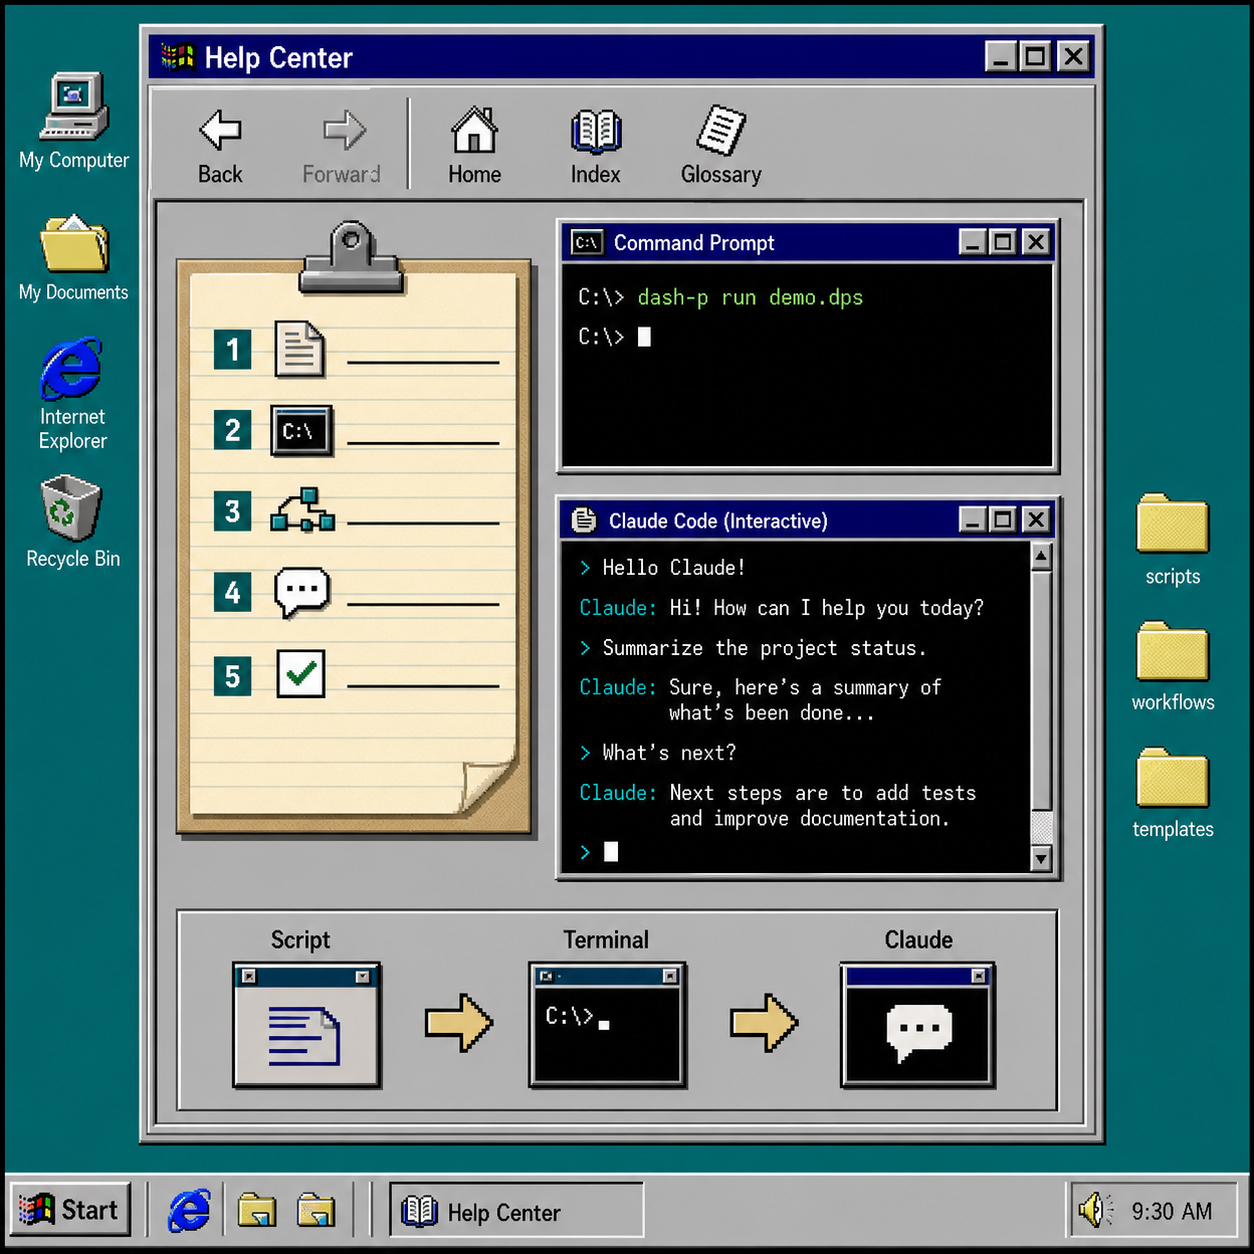Click the 'and improve documentation.' line
The height and width of the screenshot is (1254, 1254).
point(809,819)
